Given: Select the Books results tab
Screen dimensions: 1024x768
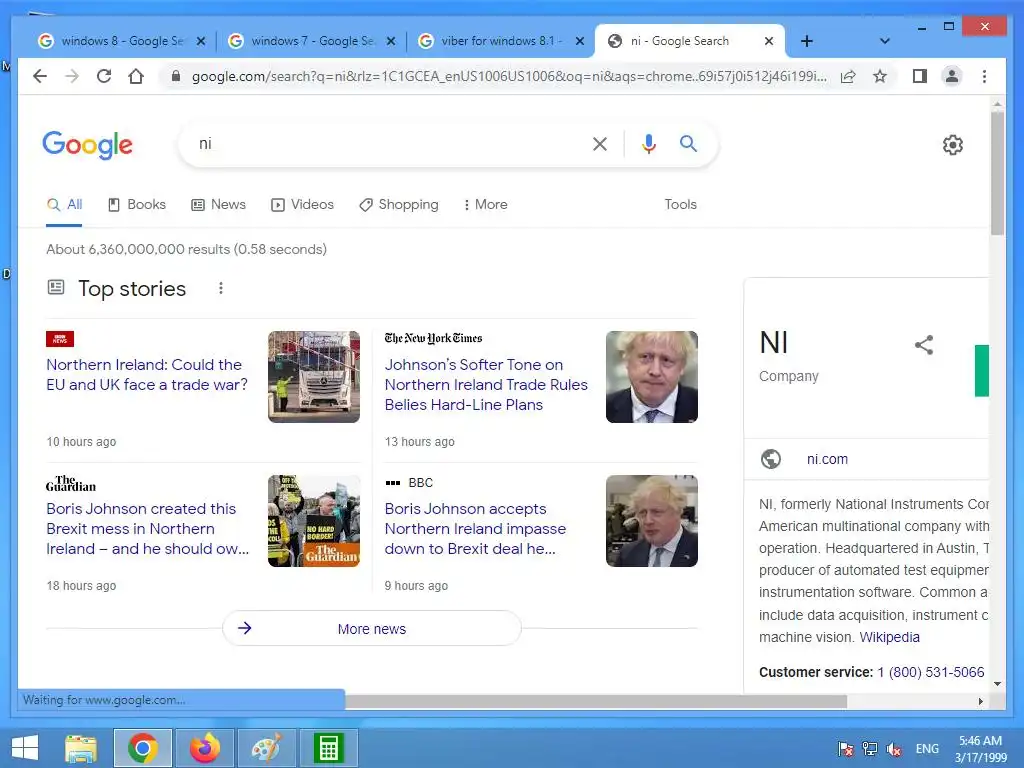Looking at the screenshot, I should point(136,204).
